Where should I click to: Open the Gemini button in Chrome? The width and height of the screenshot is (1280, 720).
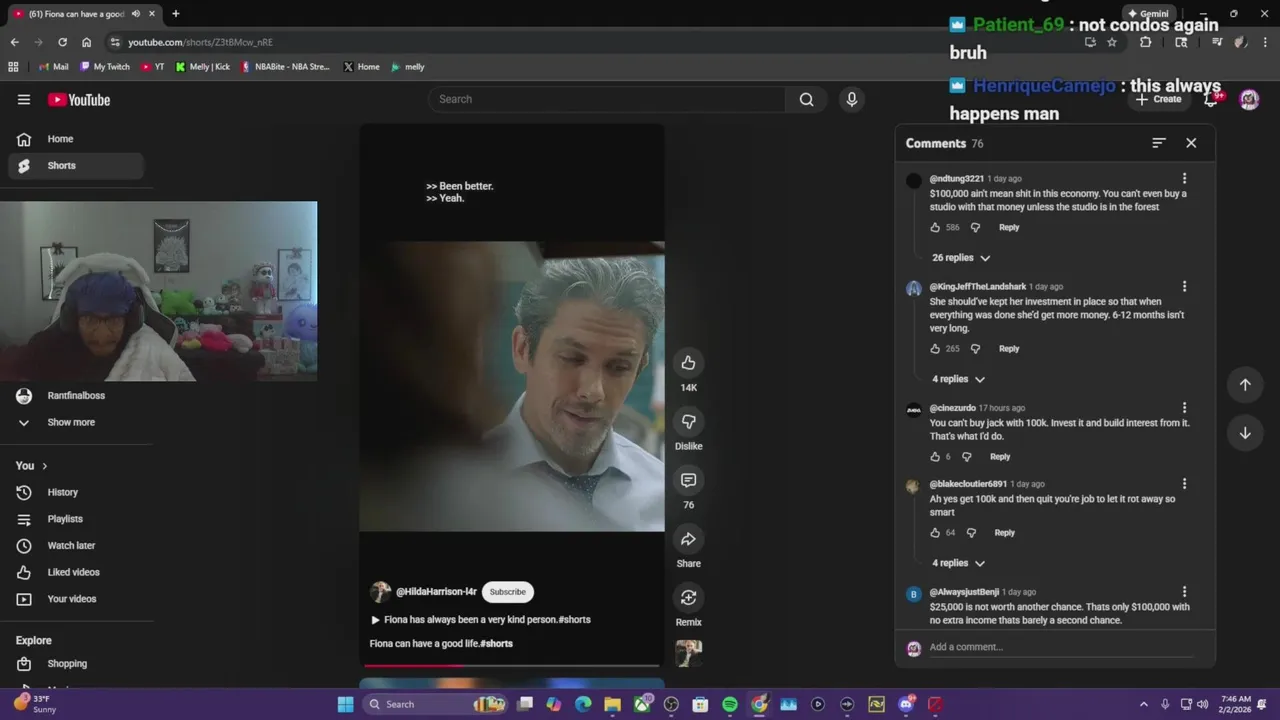(1148, 14)
